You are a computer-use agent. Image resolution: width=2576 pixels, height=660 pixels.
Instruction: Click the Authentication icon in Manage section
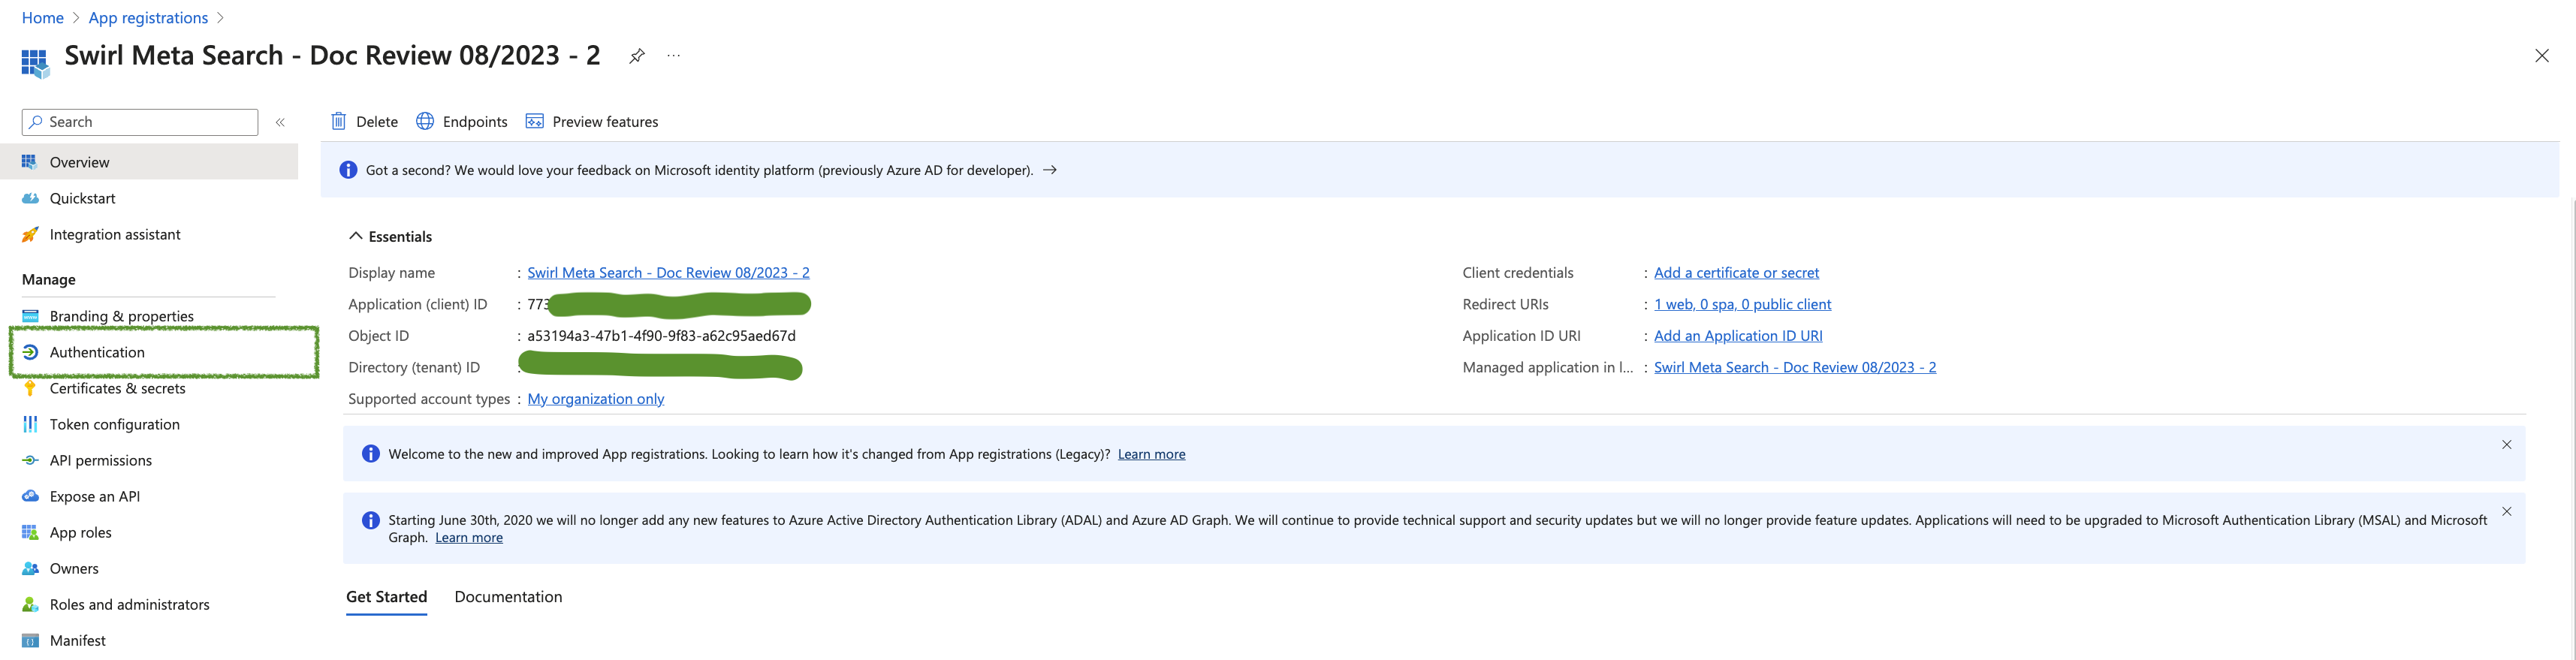pos(30,352)
